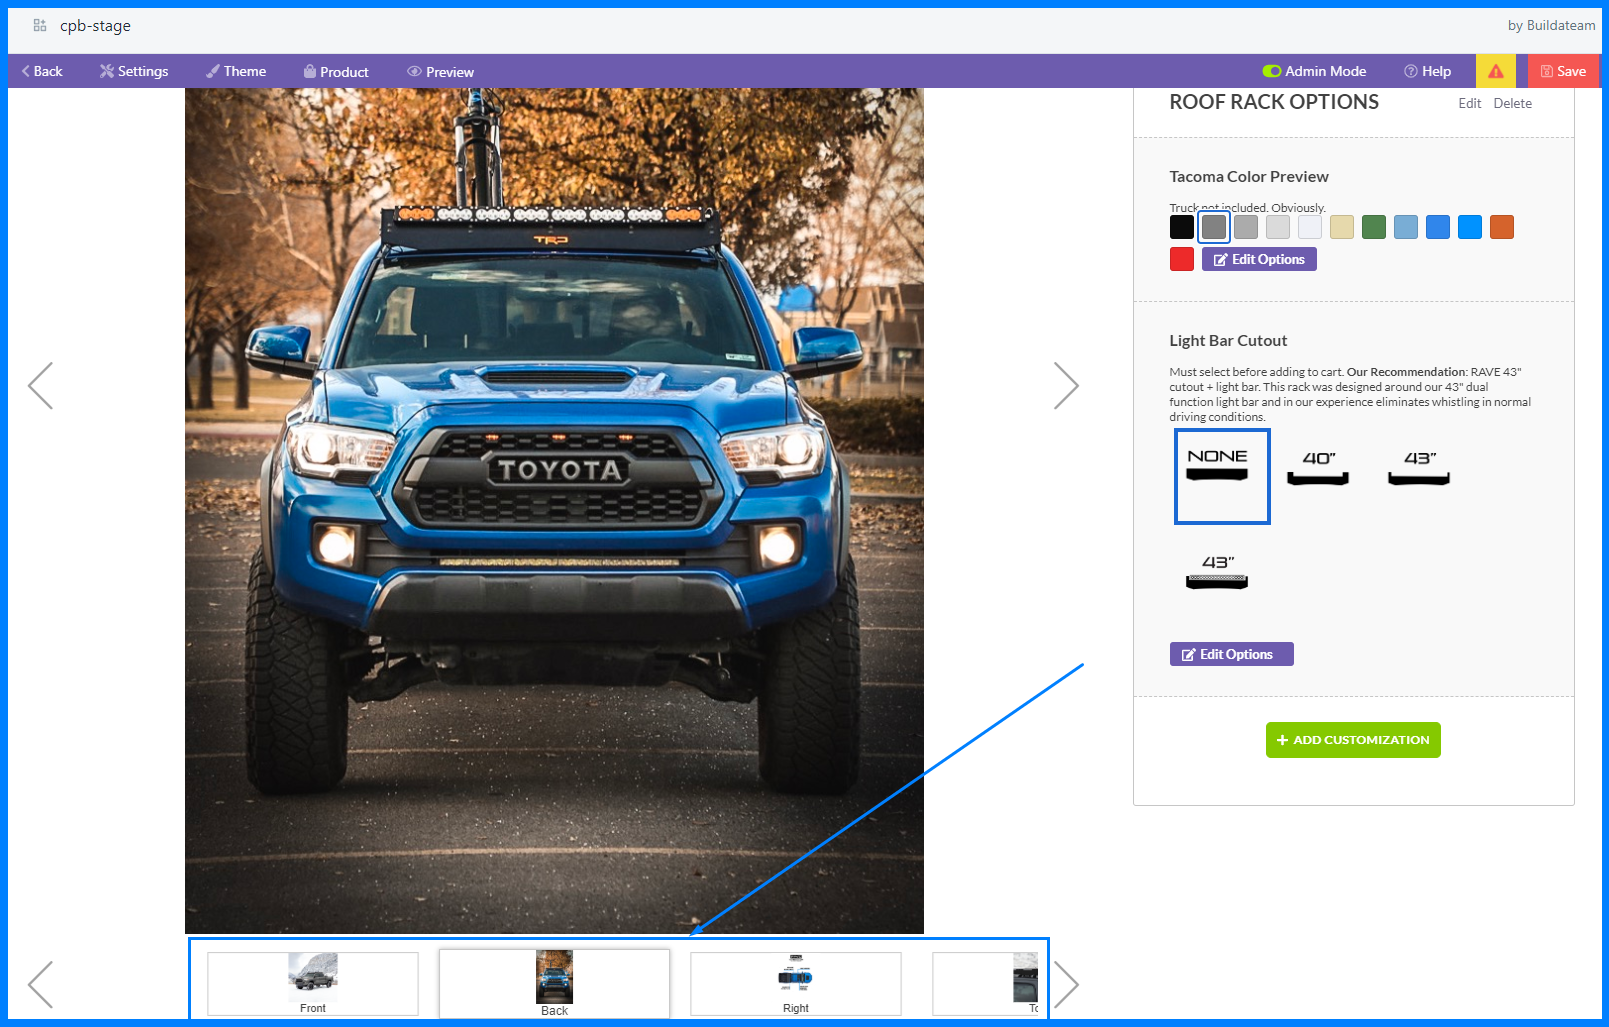Show next main image with right arrow

click(1066, 385)
